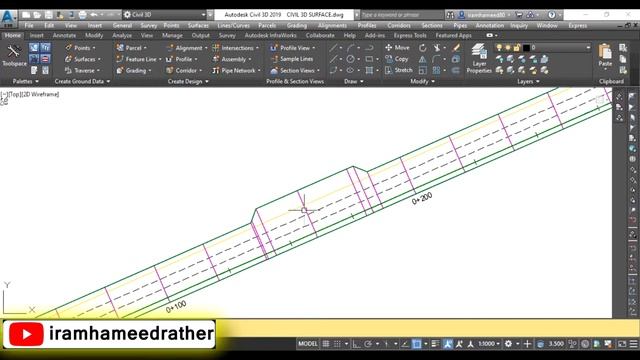Click the 0+100 station label

point(176,307)
